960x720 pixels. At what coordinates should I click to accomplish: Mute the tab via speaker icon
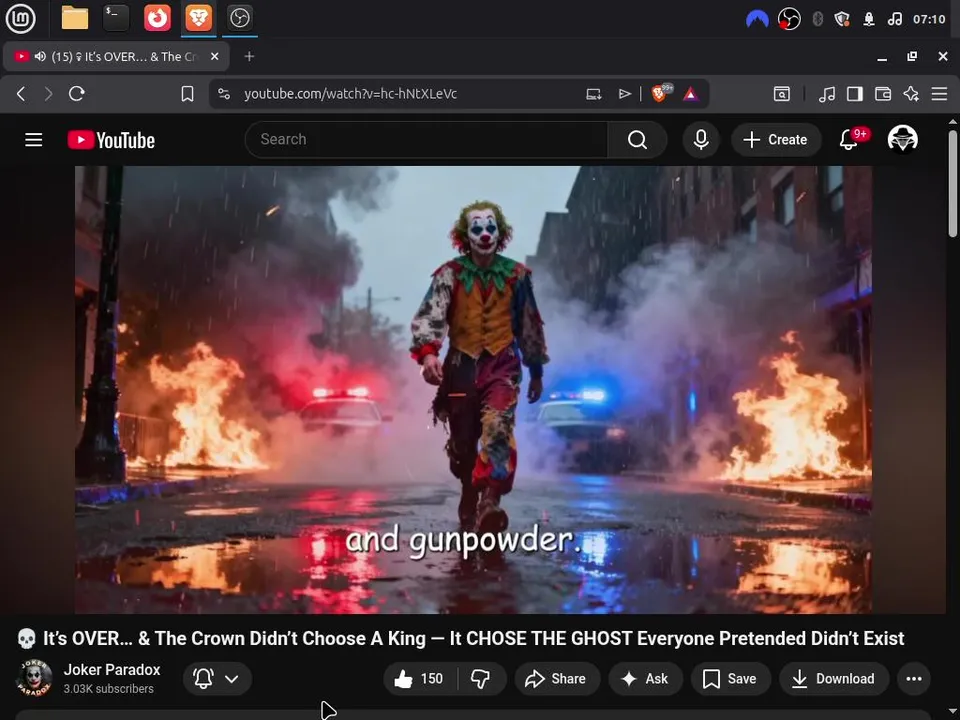coord(40,56)
